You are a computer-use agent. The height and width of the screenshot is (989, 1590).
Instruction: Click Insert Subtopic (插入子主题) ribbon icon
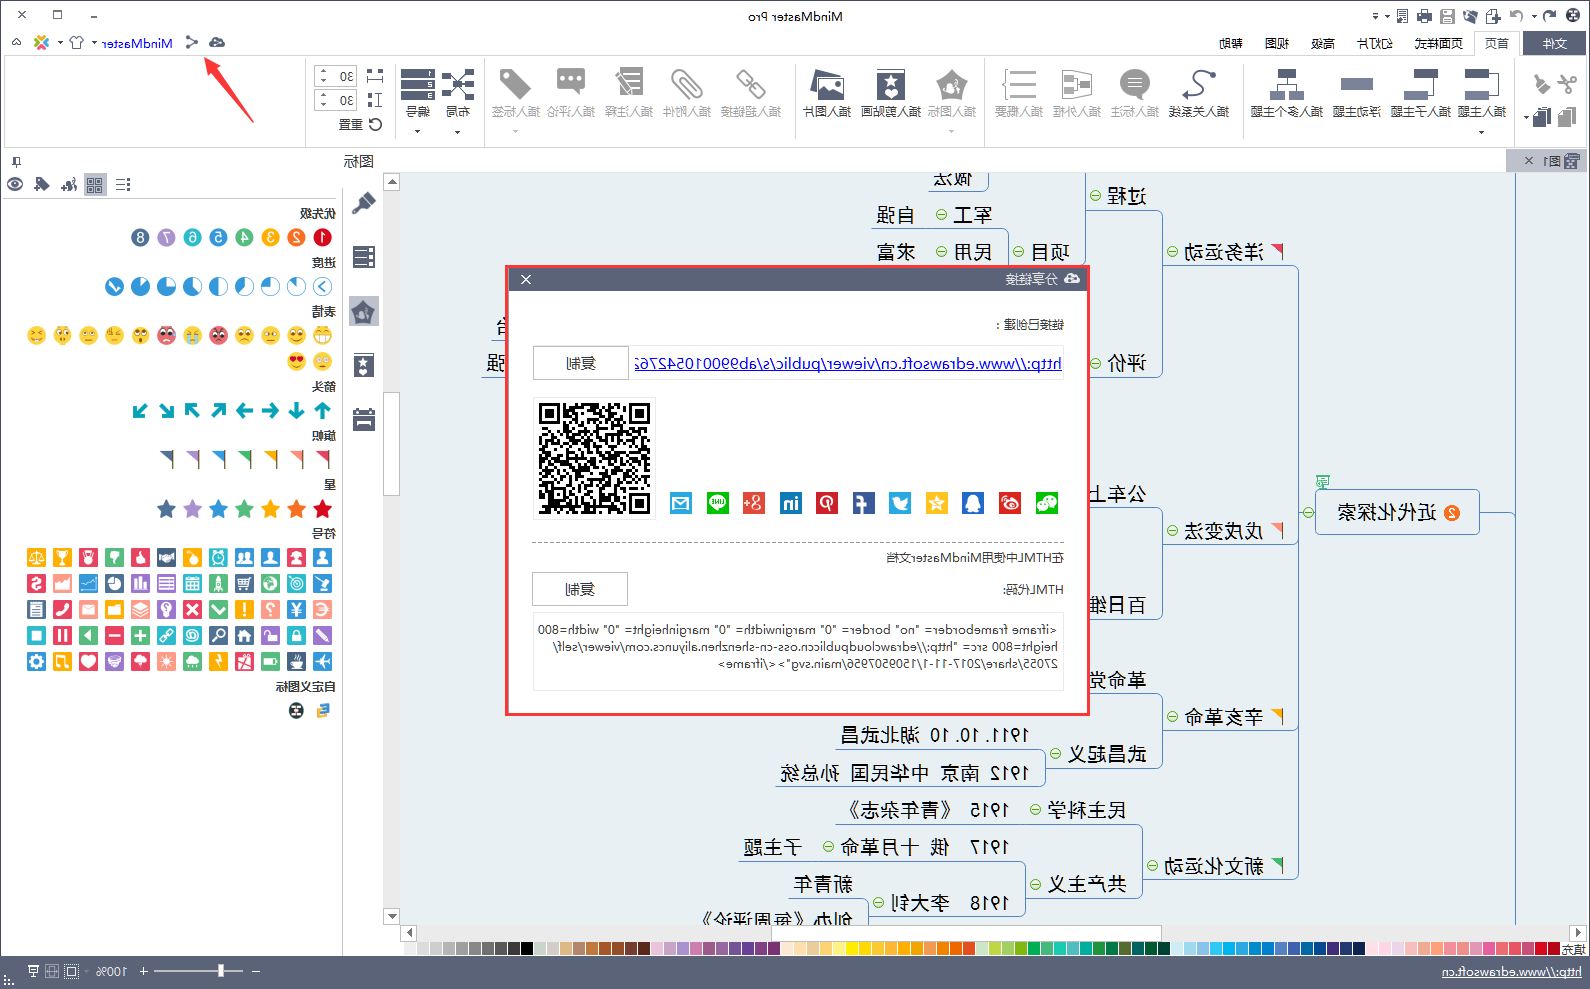click(x=1421, y=93)
